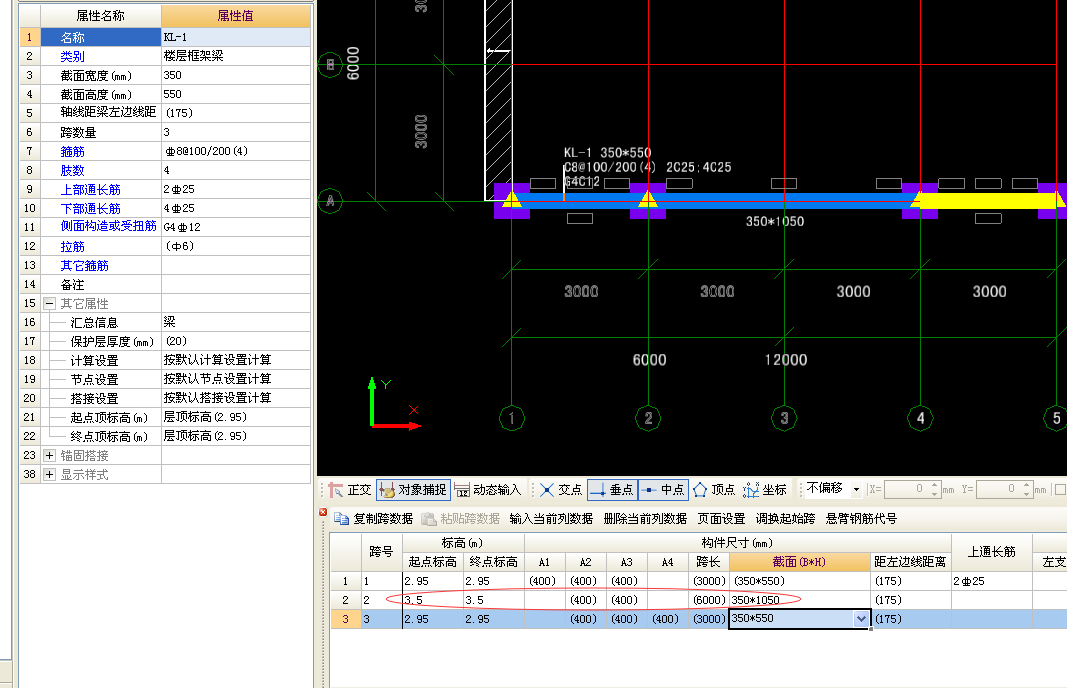Toggle 对象捕捉 object snap
Viewport: 1067px width, 688px height.
[x=413, y=490]
